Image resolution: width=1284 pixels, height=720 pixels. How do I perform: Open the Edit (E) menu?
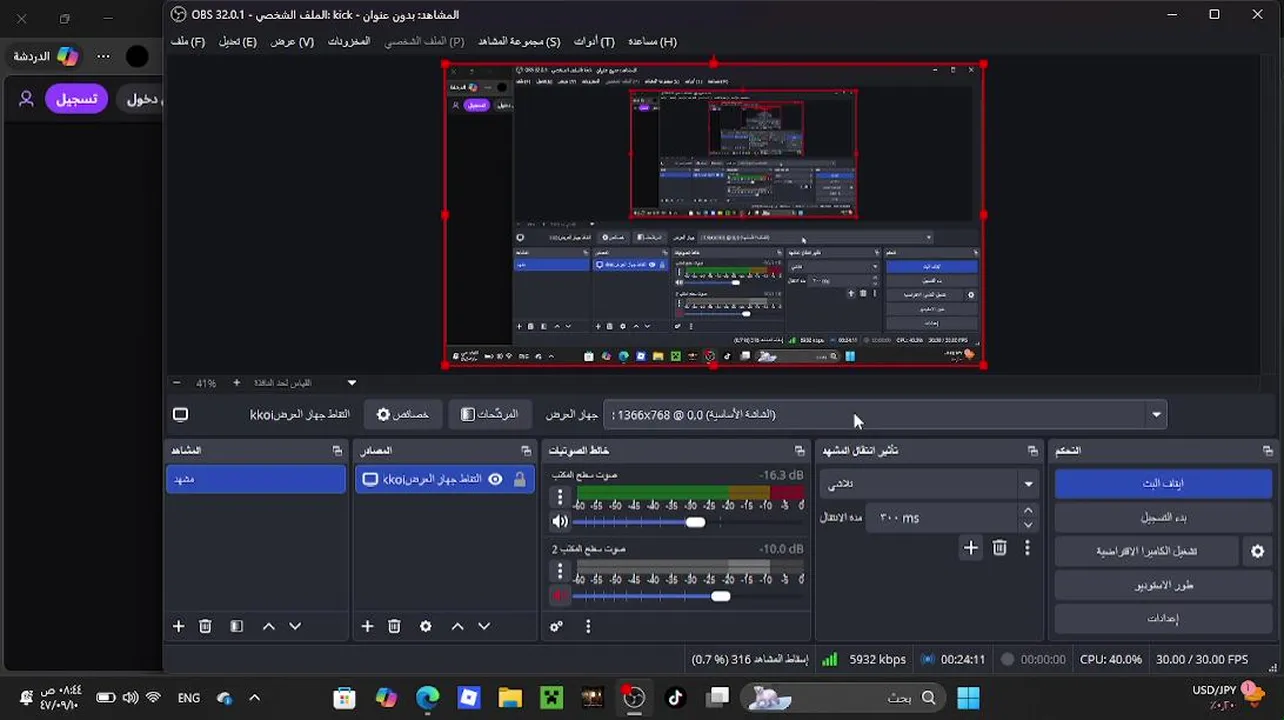coord(238,41)
